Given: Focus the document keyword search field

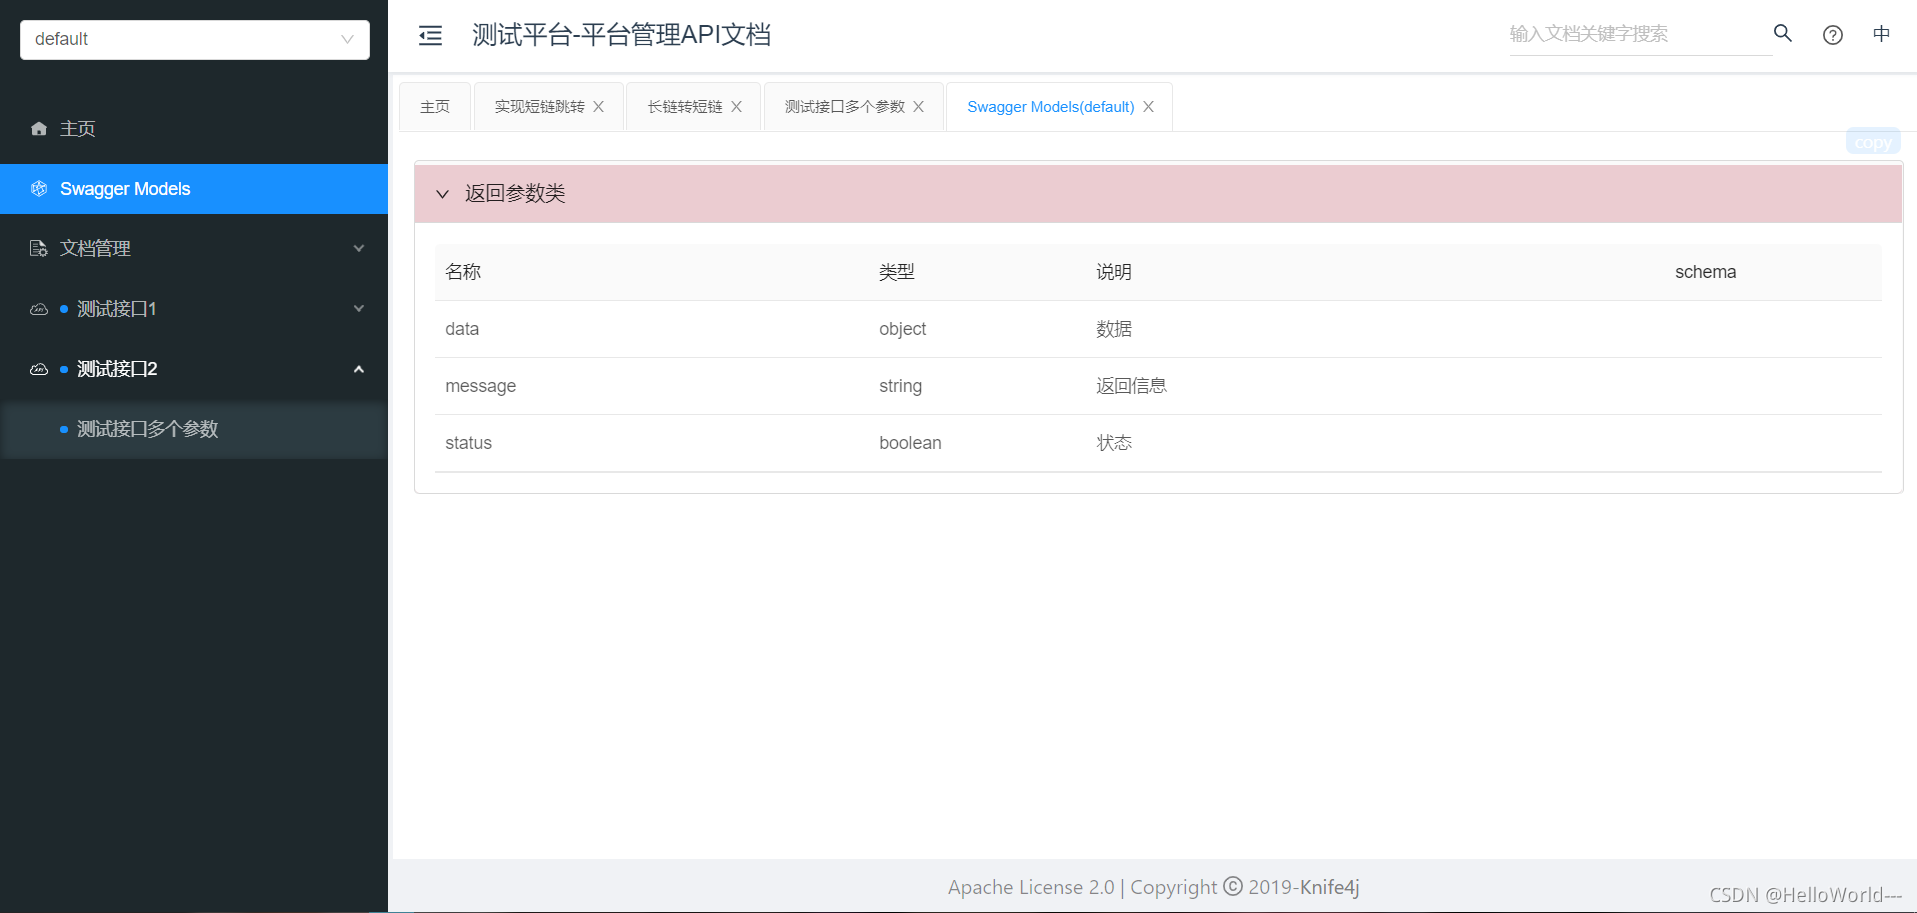Looking at the screenshot, I should (1640, 34).
